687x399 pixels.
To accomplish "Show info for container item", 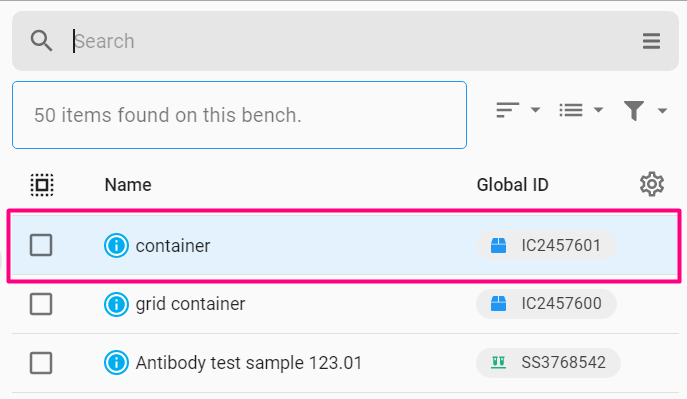I will pos(116,245).
